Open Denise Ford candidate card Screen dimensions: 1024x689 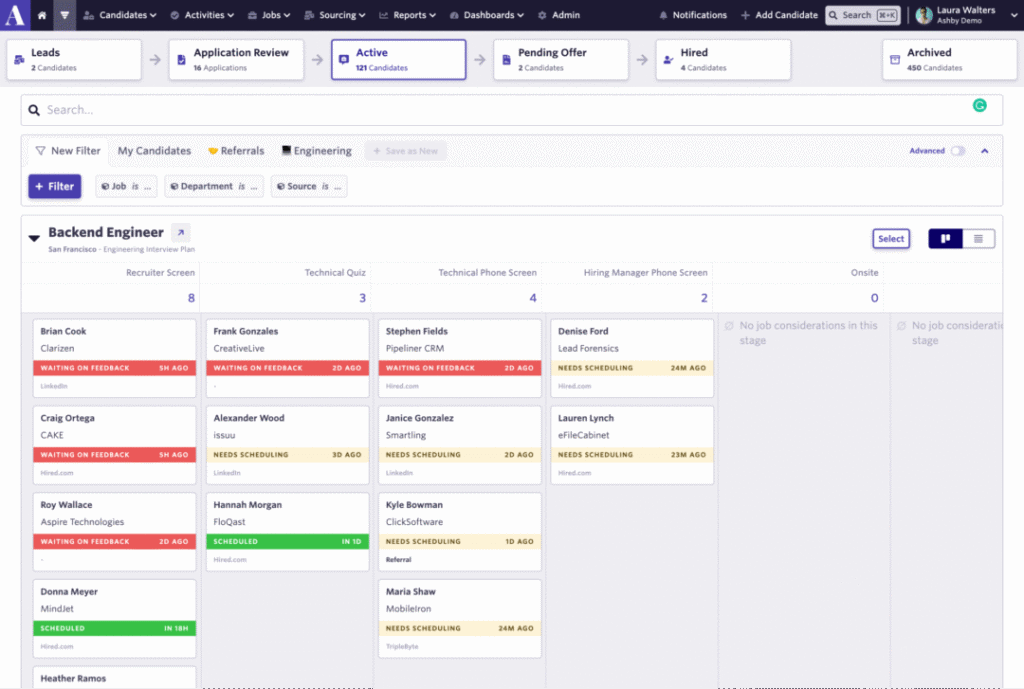632,358
